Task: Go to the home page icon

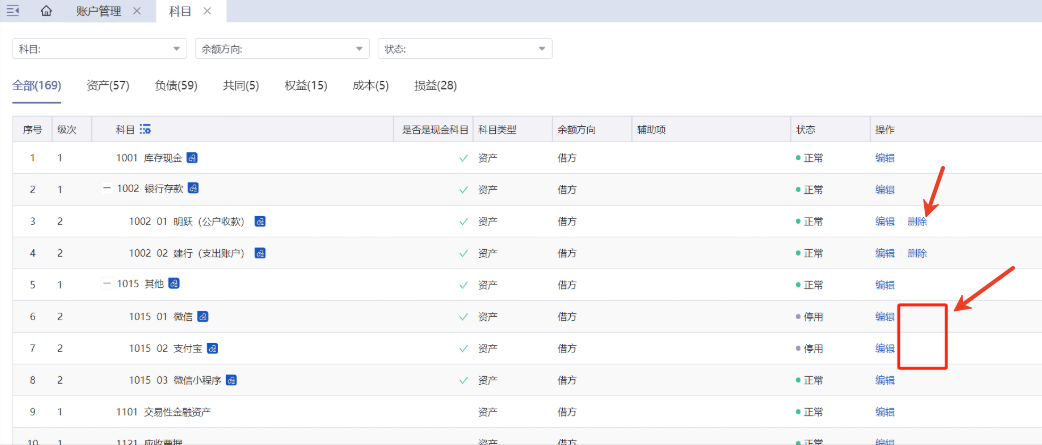Action: coord(46,11)
